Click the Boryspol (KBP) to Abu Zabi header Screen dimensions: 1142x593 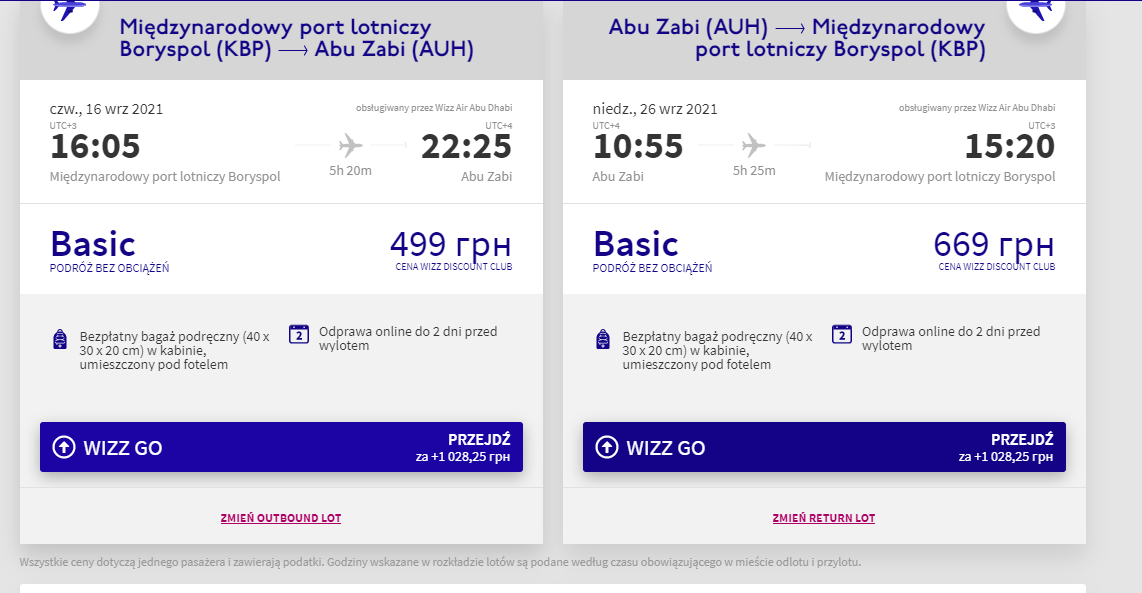point(296,39)
